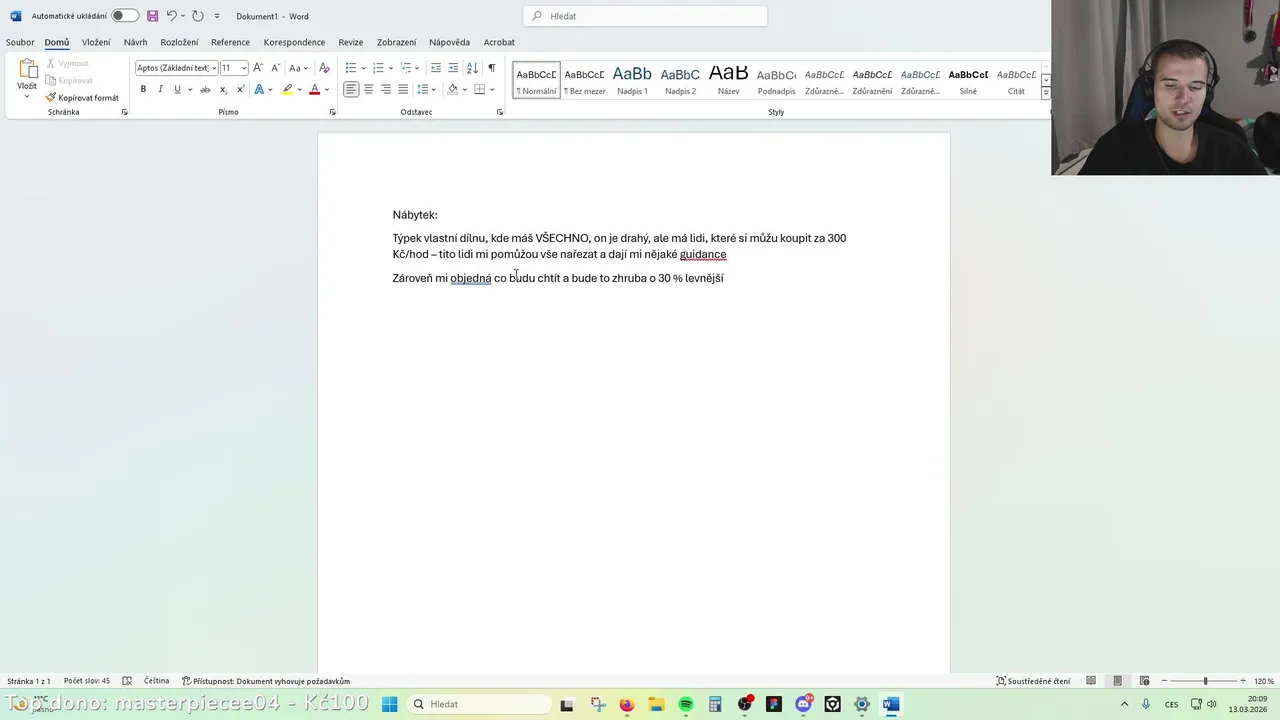Clear all formatting
The width and height of the screenshot is (1280, 720).
tap(324, 68)
